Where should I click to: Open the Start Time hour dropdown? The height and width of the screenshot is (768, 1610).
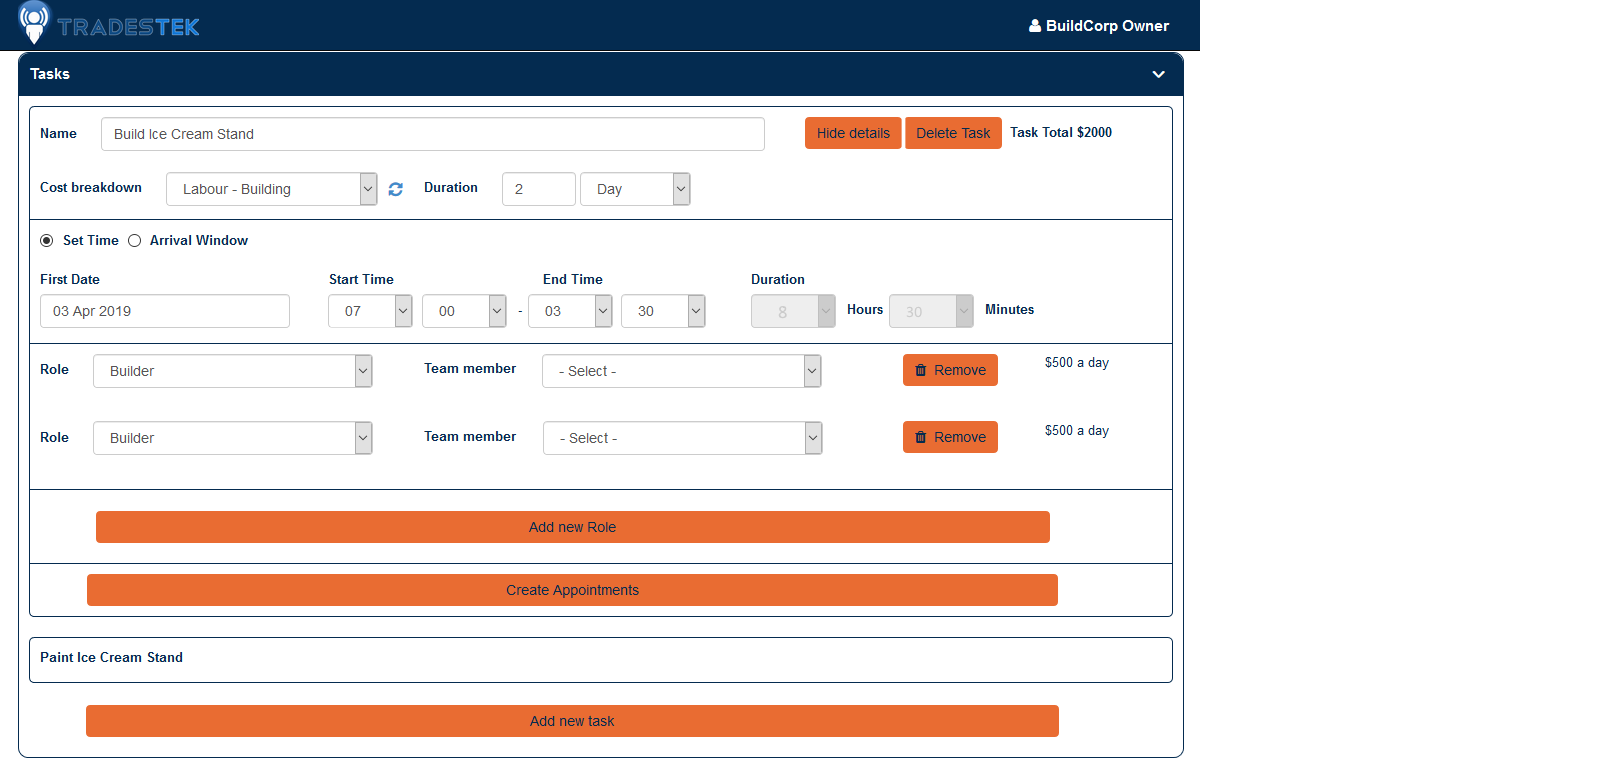[x=370, y=311]
